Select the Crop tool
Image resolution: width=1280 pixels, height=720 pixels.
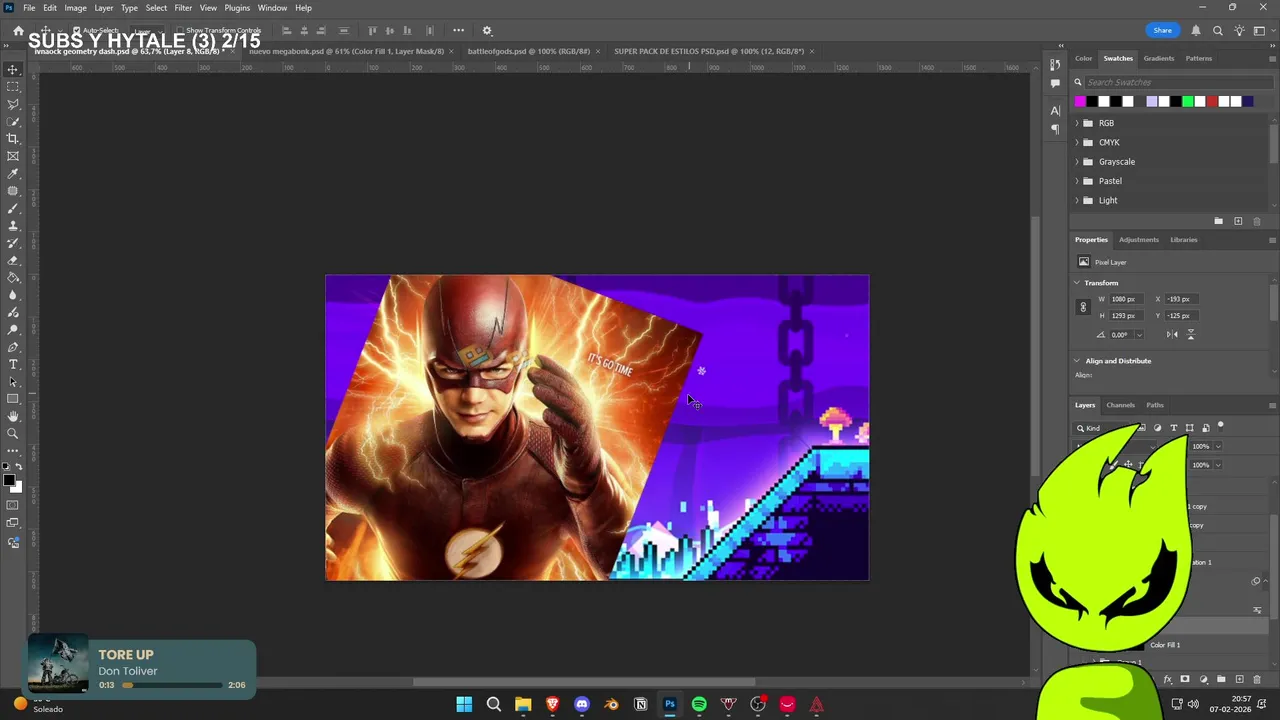click(13, 139)
